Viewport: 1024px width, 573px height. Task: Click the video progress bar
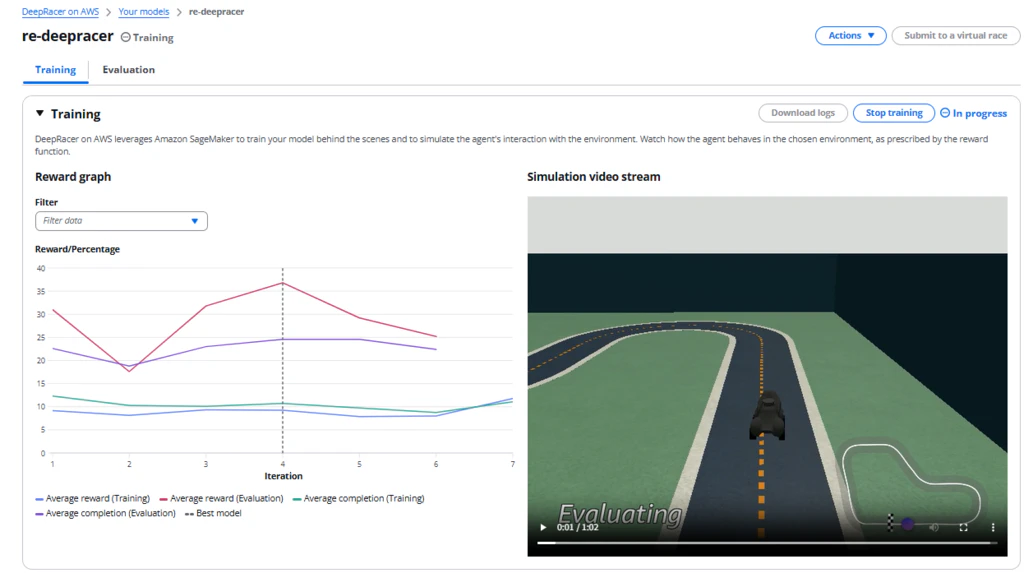[767, 543]
